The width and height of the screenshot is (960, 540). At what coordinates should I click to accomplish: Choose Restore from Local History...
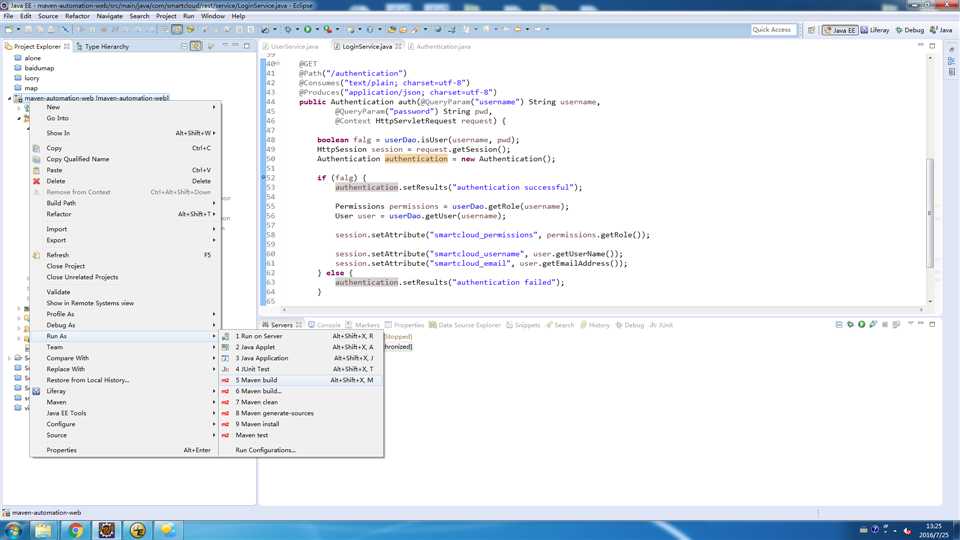pyautogui.click(x=124, y=380)
